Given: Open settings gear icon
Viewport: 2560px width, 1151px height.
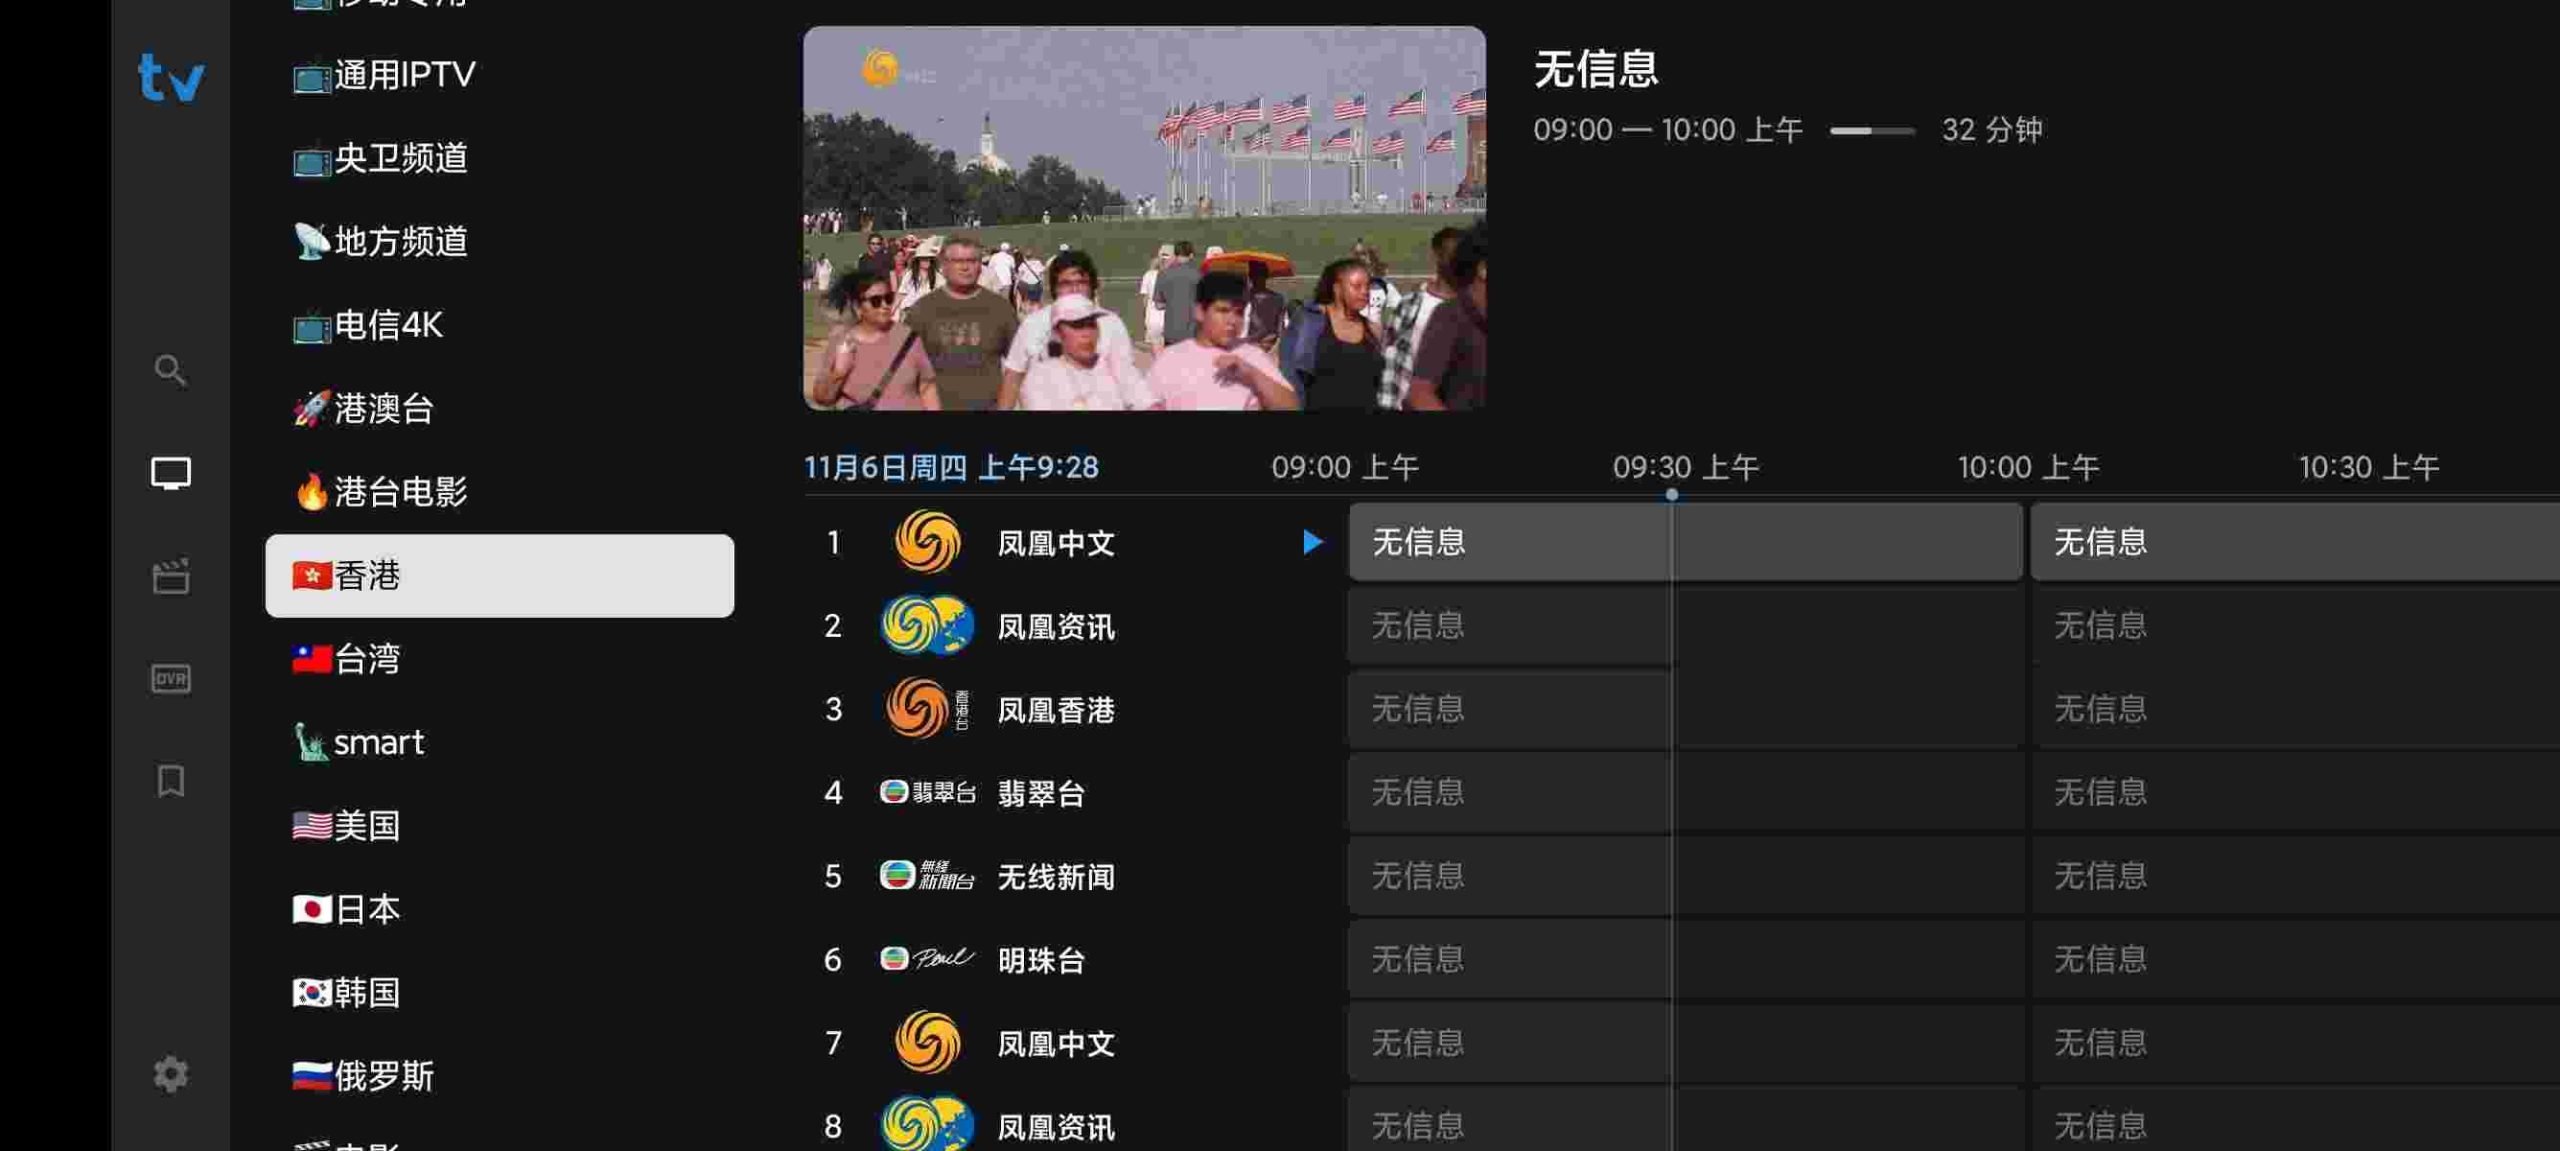Looking at the screenshot, I should (x=170, y=1074).
